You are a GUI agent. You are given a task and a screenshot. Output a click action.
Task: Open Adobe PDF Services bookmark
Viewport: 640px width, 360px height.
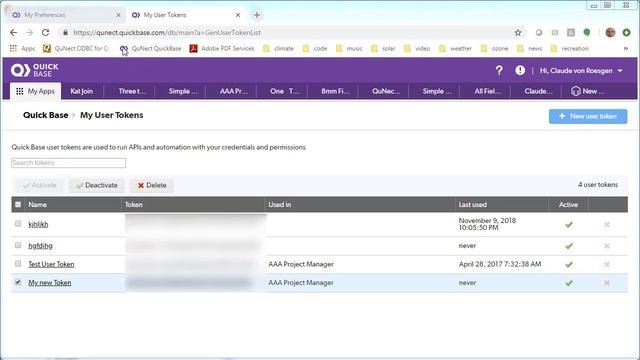point(222,48)
